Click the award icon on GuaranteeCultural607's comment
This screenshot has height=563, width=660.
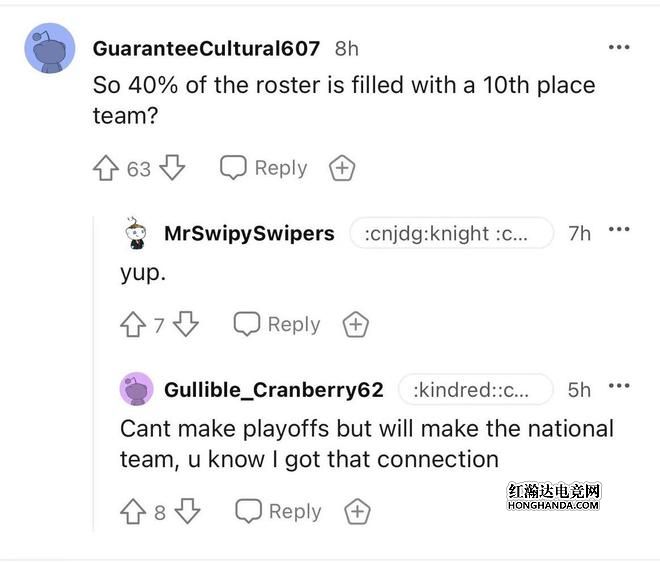[x=342, y=169]
